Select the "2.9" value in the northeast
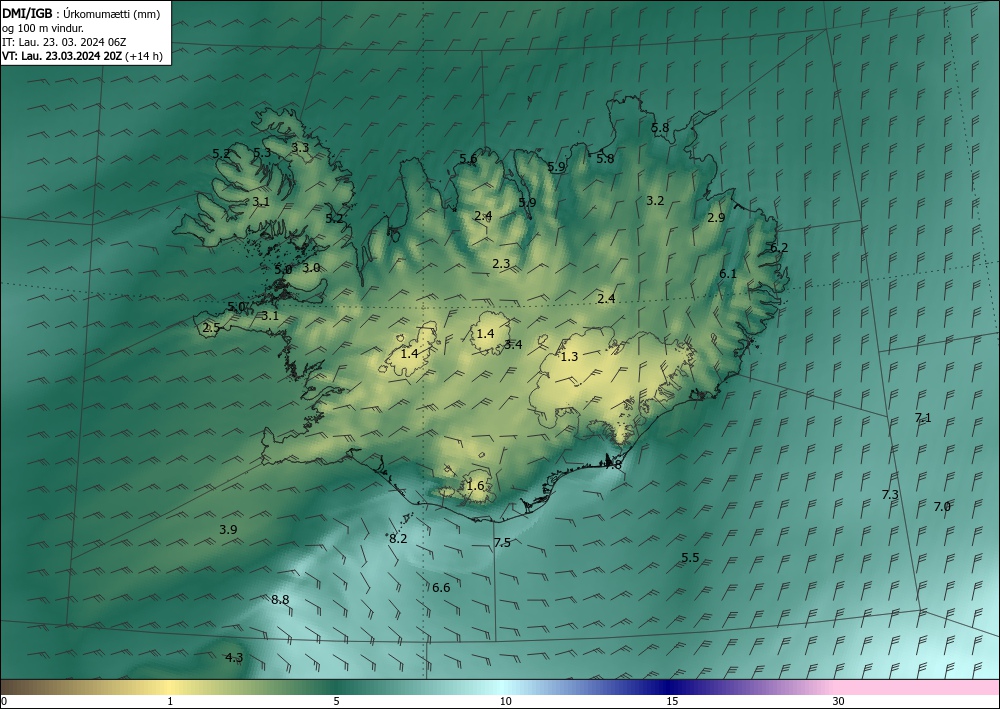Viewport: 1000px width, 709px height. pos(716,217)
